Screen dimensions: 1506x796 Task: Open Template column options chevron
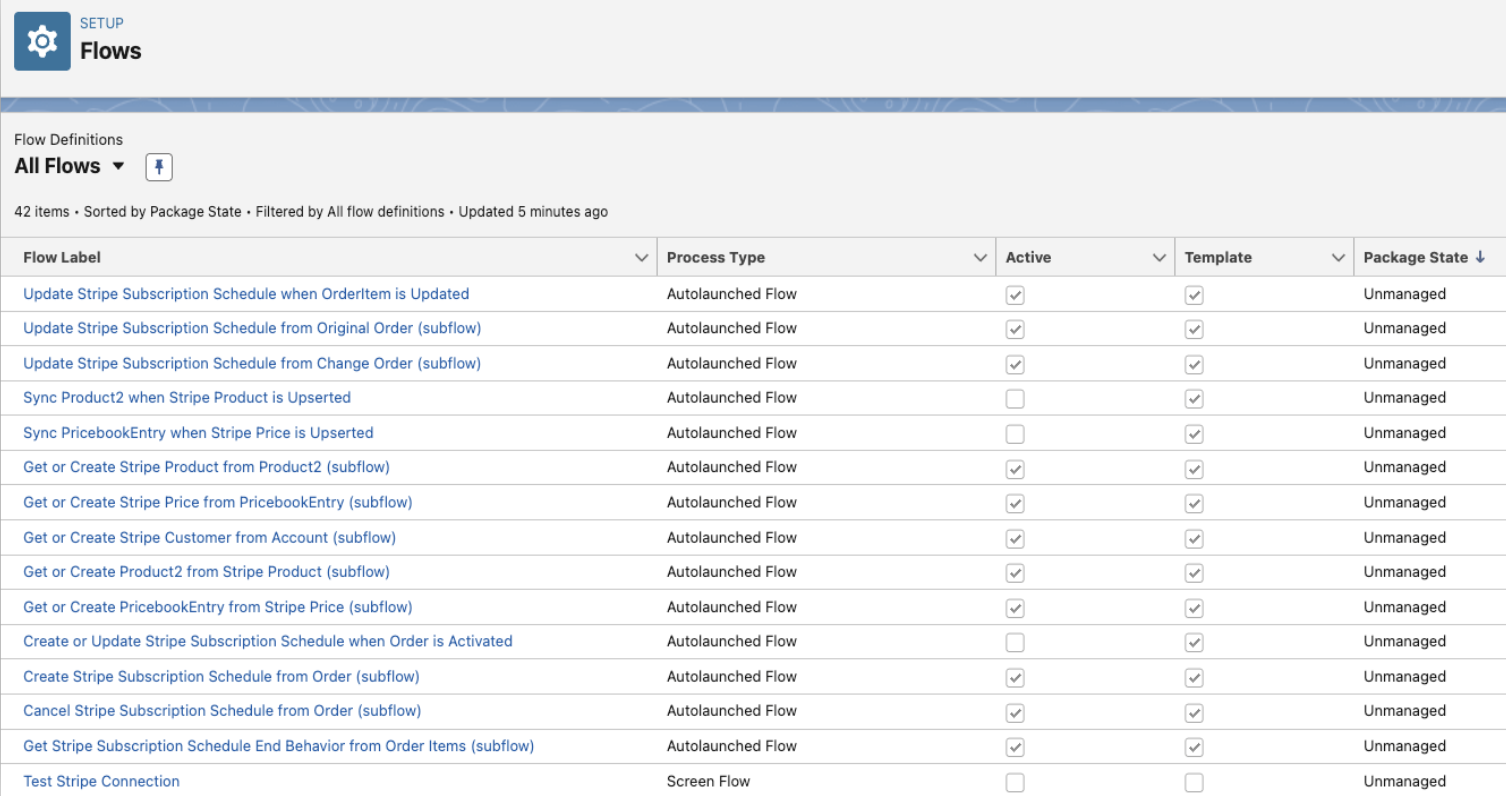point(1338,258)
